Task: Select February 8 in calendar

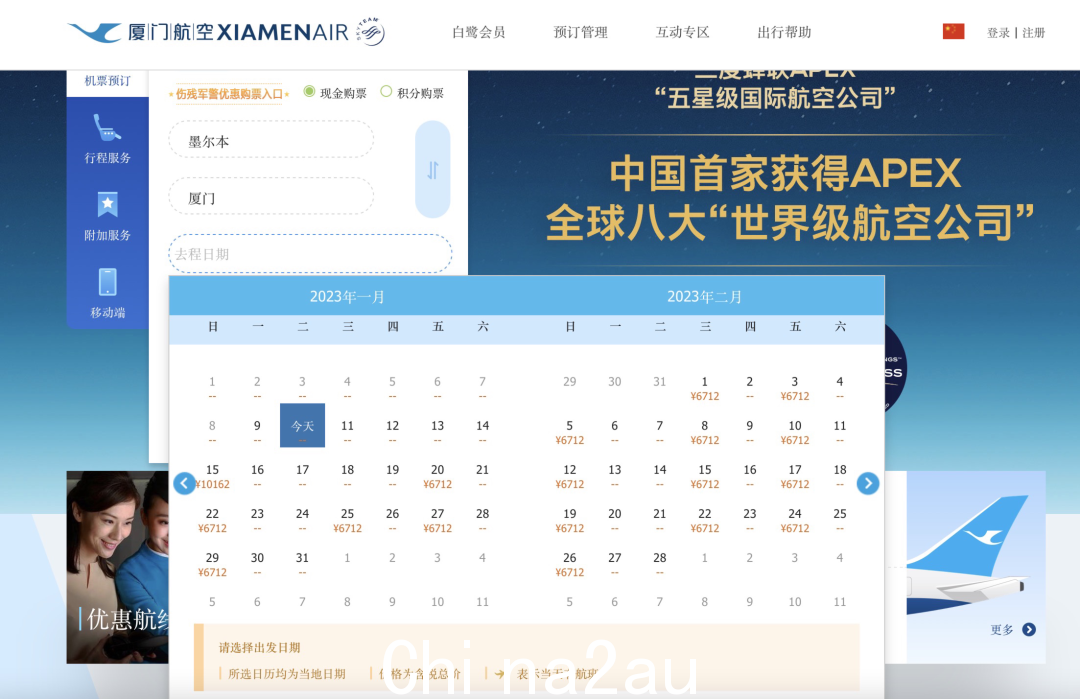Action: (x=705, y=432)
